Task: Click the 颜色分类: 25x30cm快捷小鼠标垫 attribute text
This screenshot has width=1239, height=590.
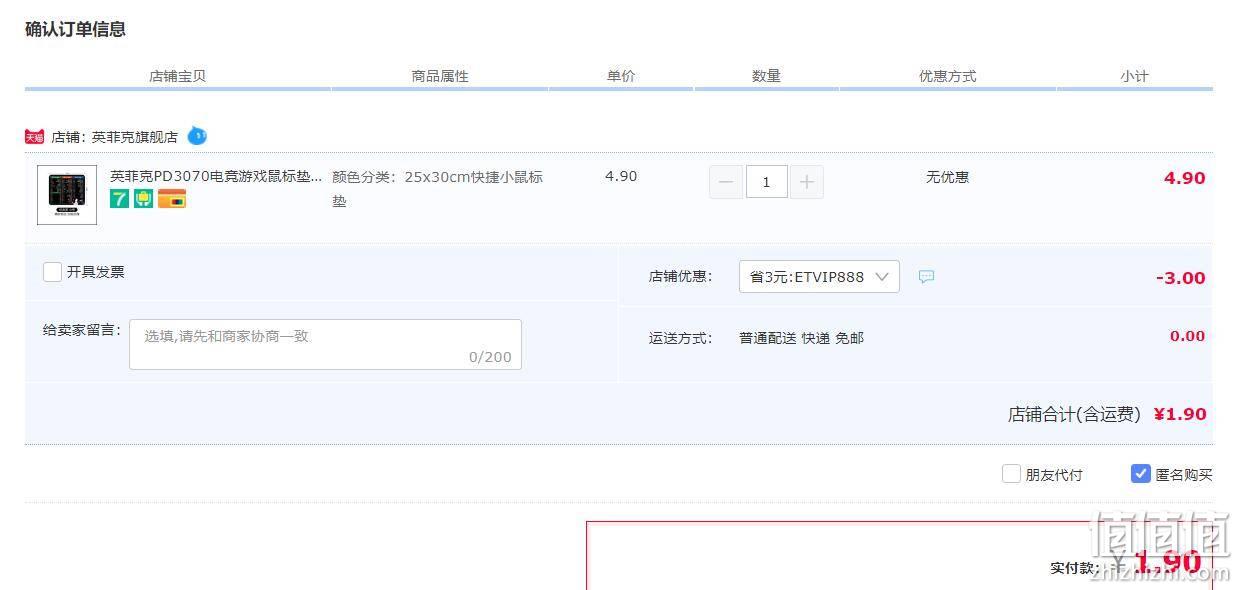Action: click(x=438, y=189)
